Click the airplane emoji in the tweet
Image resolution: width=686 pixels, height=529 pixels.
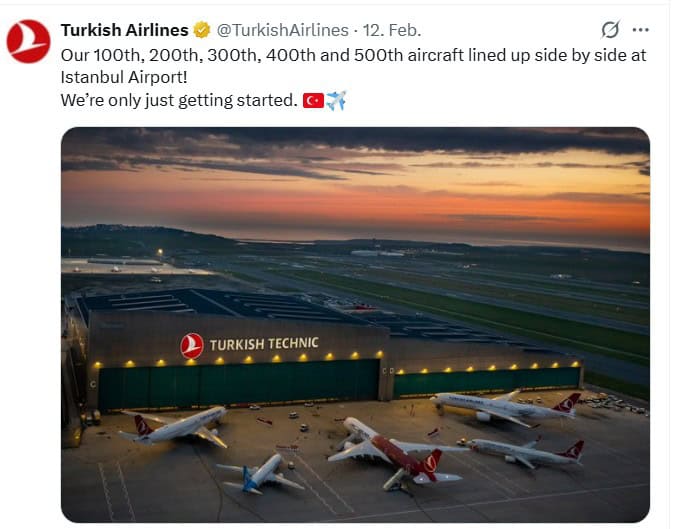[x=336, y=101]
